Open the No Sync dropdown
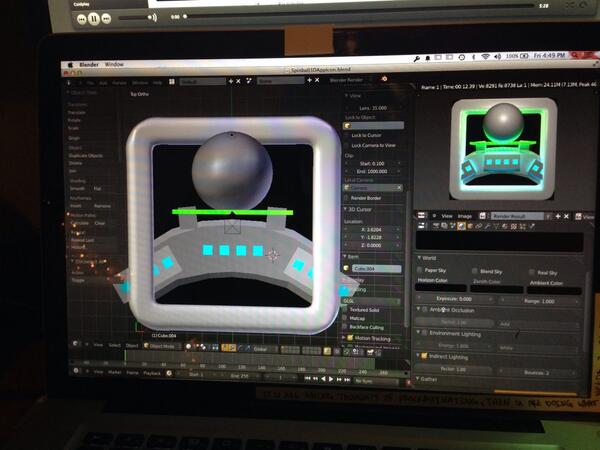Image resolution: width=600 pixels, height=450 pixels. pos(376,381)
